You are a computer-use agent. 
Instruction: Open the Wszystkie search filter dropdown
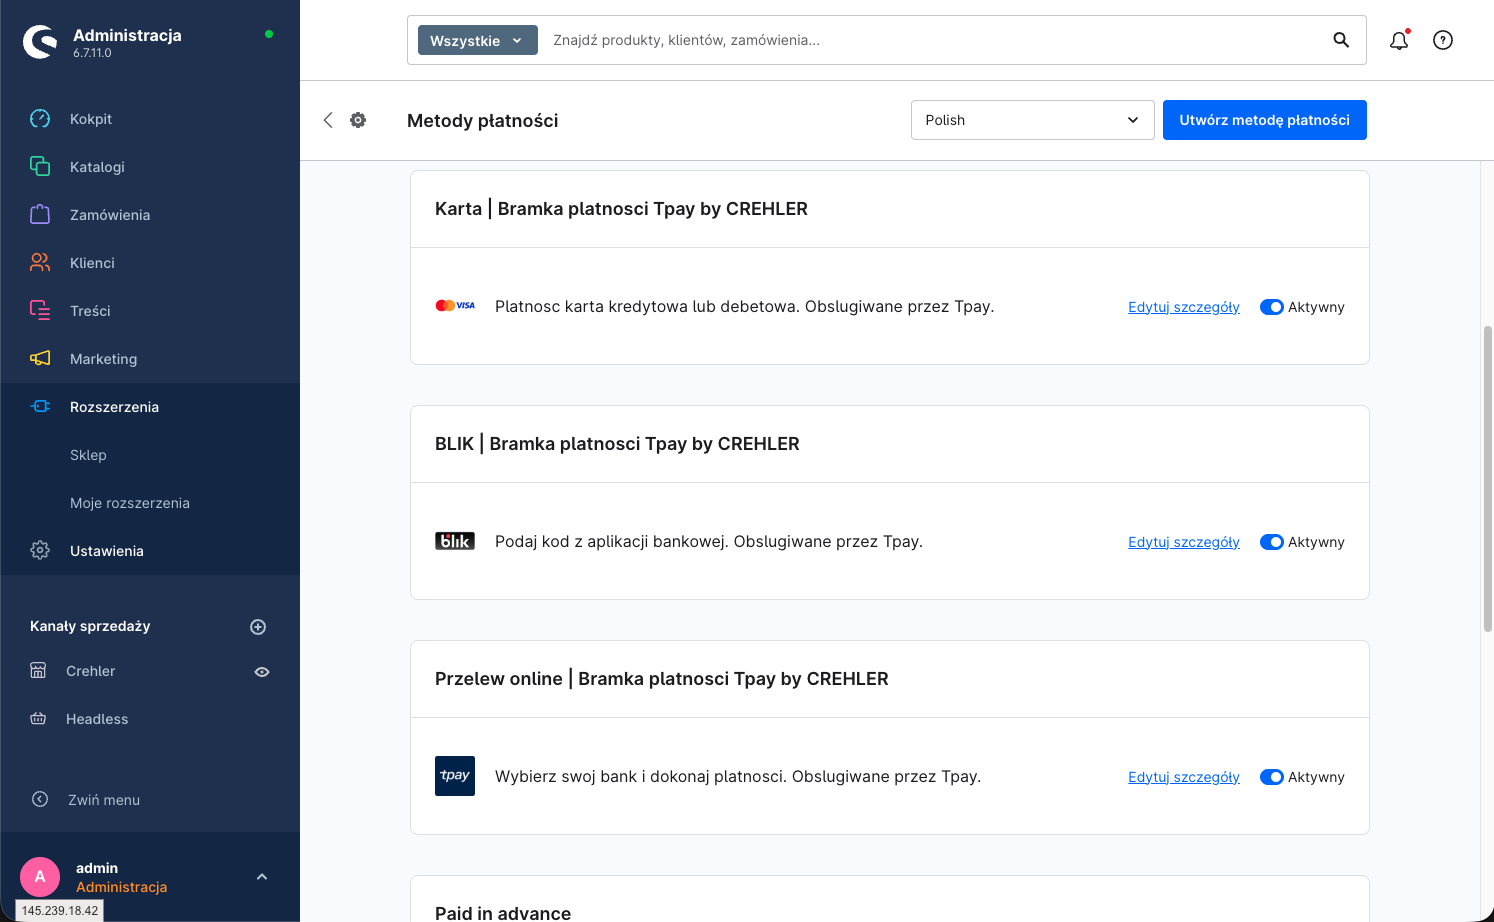pos(478,40)
